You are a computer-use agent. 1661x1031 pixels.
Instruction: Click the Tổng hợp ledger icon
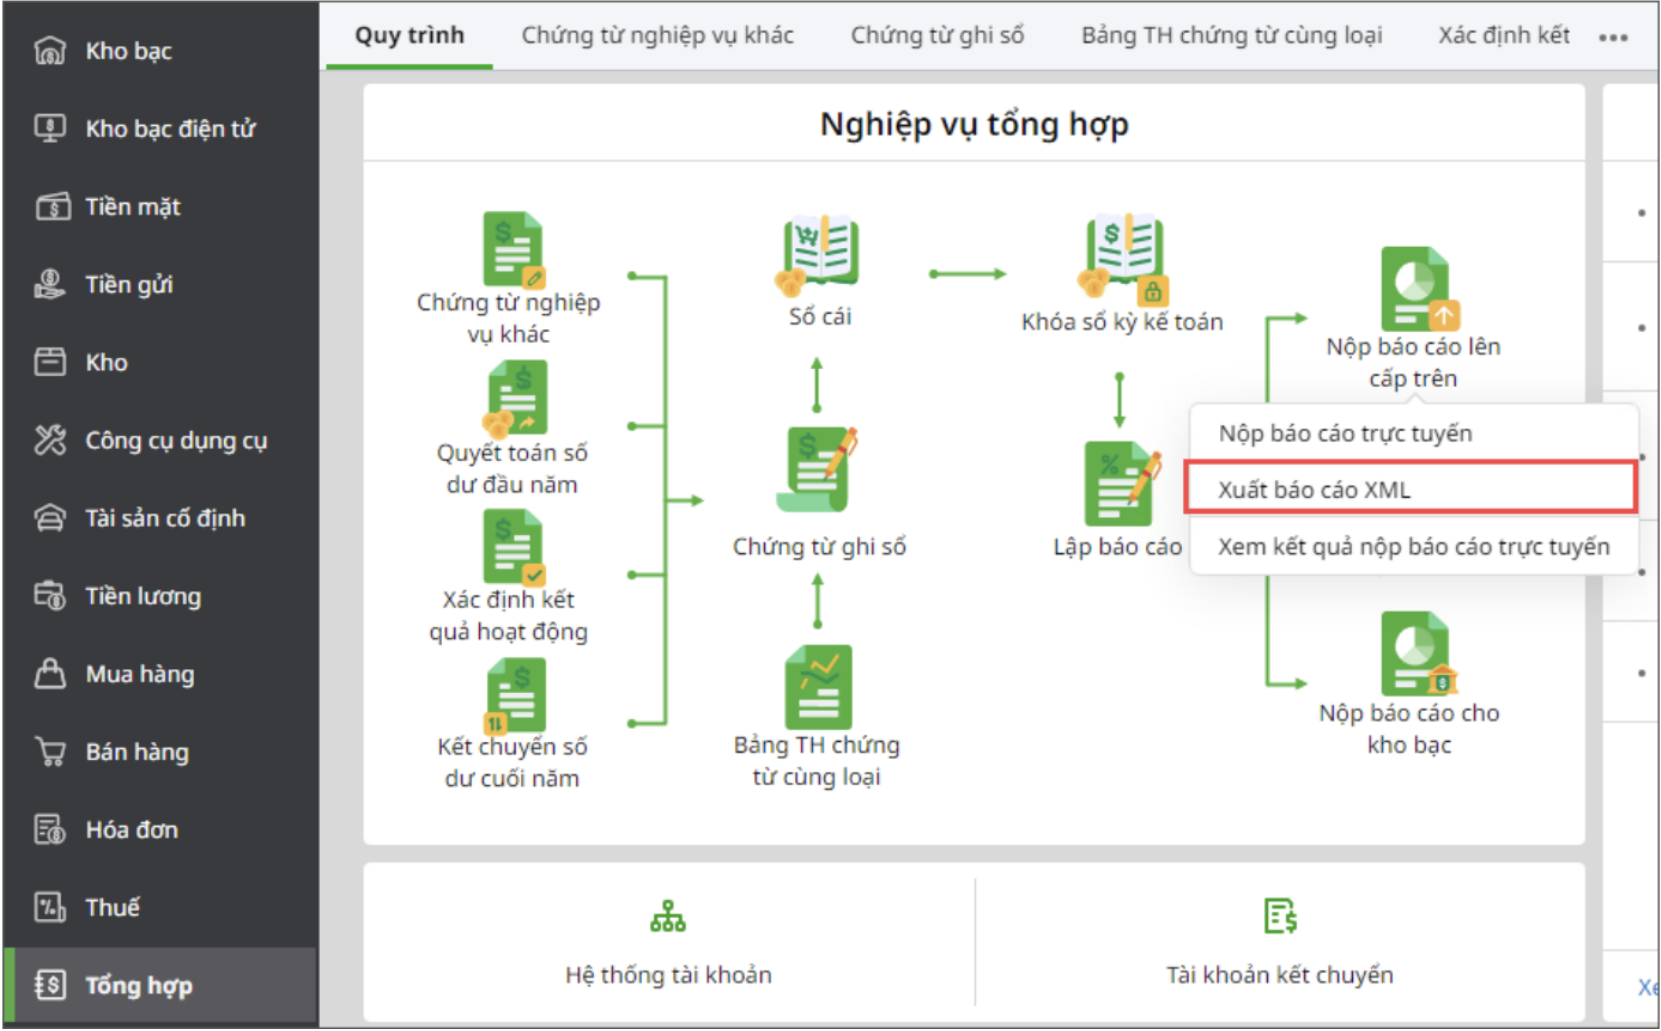50,985
